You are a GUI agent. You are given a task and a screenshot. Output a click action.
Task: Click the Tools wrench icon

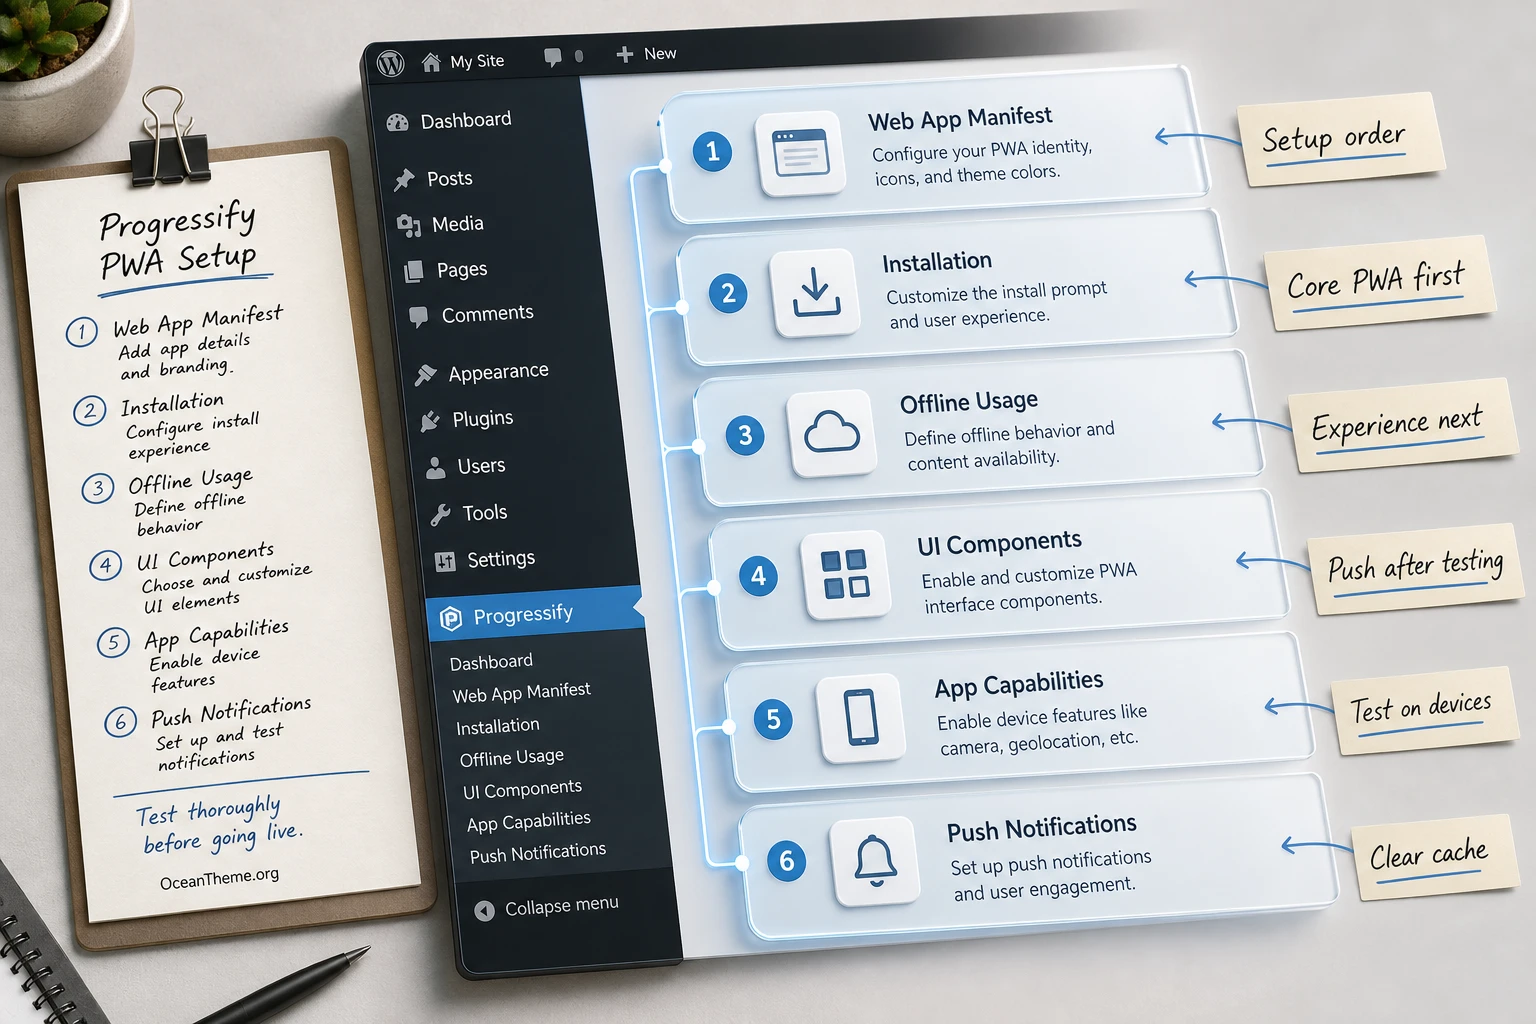click(440, 515)
